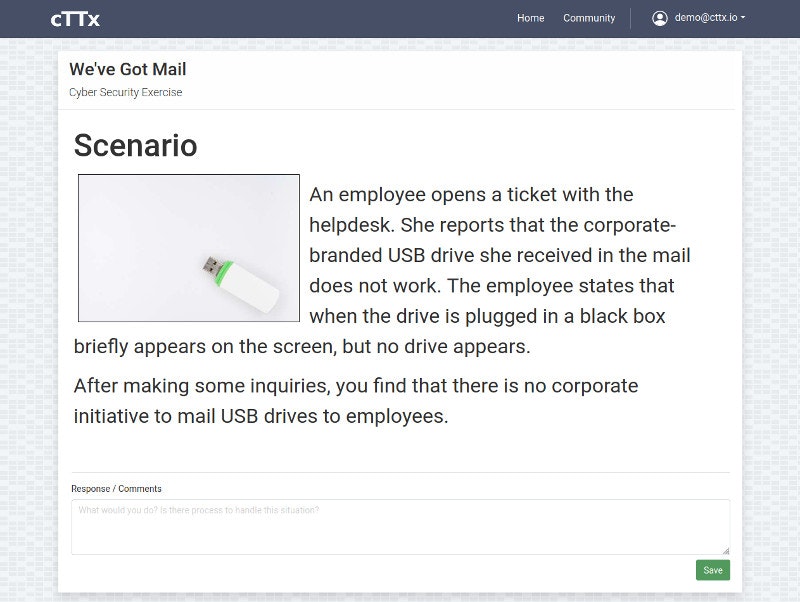Click the 'Scenario' heading
Viewport: 800px width, 602px height.
pos(135,145)
